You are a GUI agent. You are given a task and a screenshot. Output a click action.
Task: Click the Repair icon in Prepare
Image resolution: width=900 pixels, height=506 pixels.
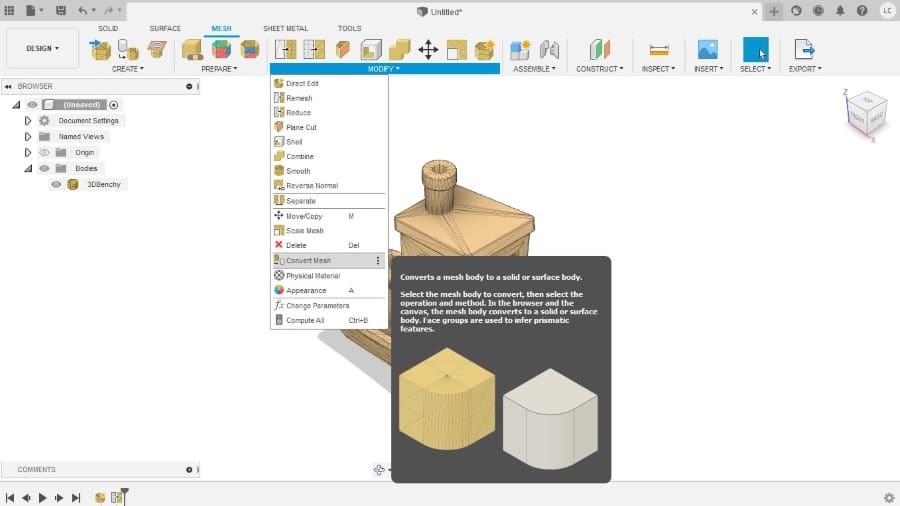coord(192,49)
